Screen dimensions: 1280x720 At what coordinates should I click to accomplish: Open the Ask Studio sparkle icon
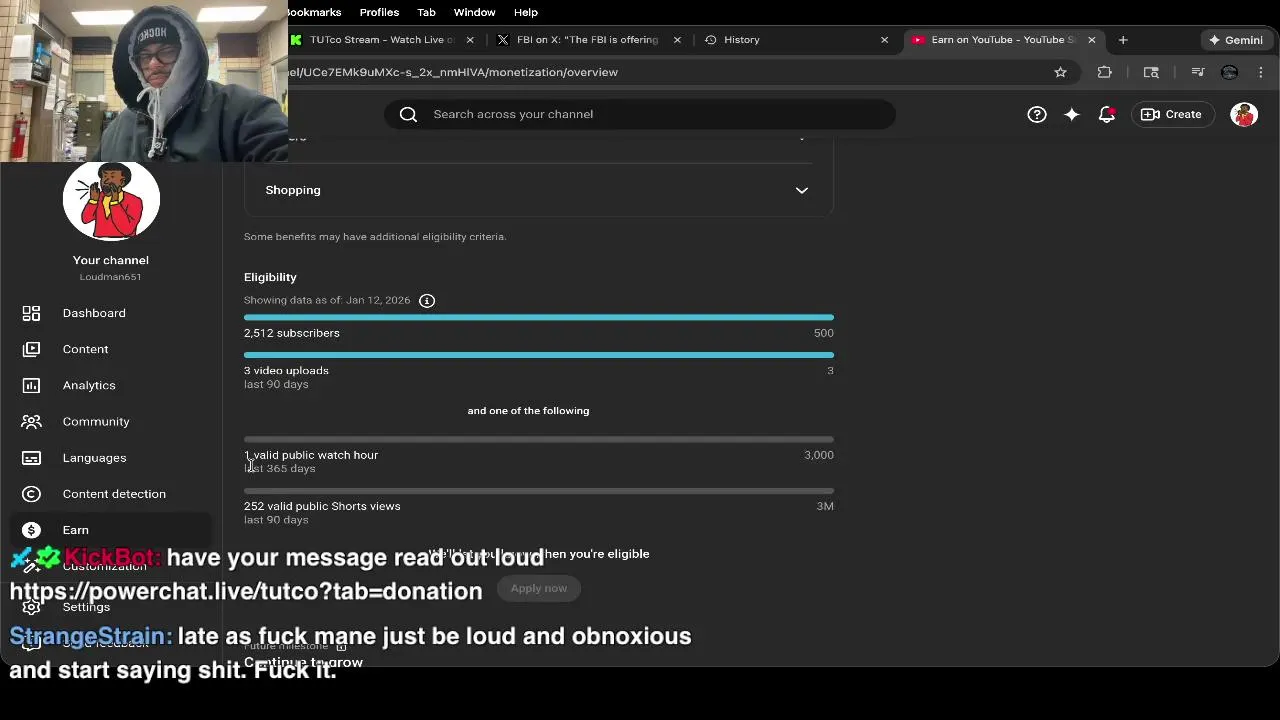tap(1071, 114)
